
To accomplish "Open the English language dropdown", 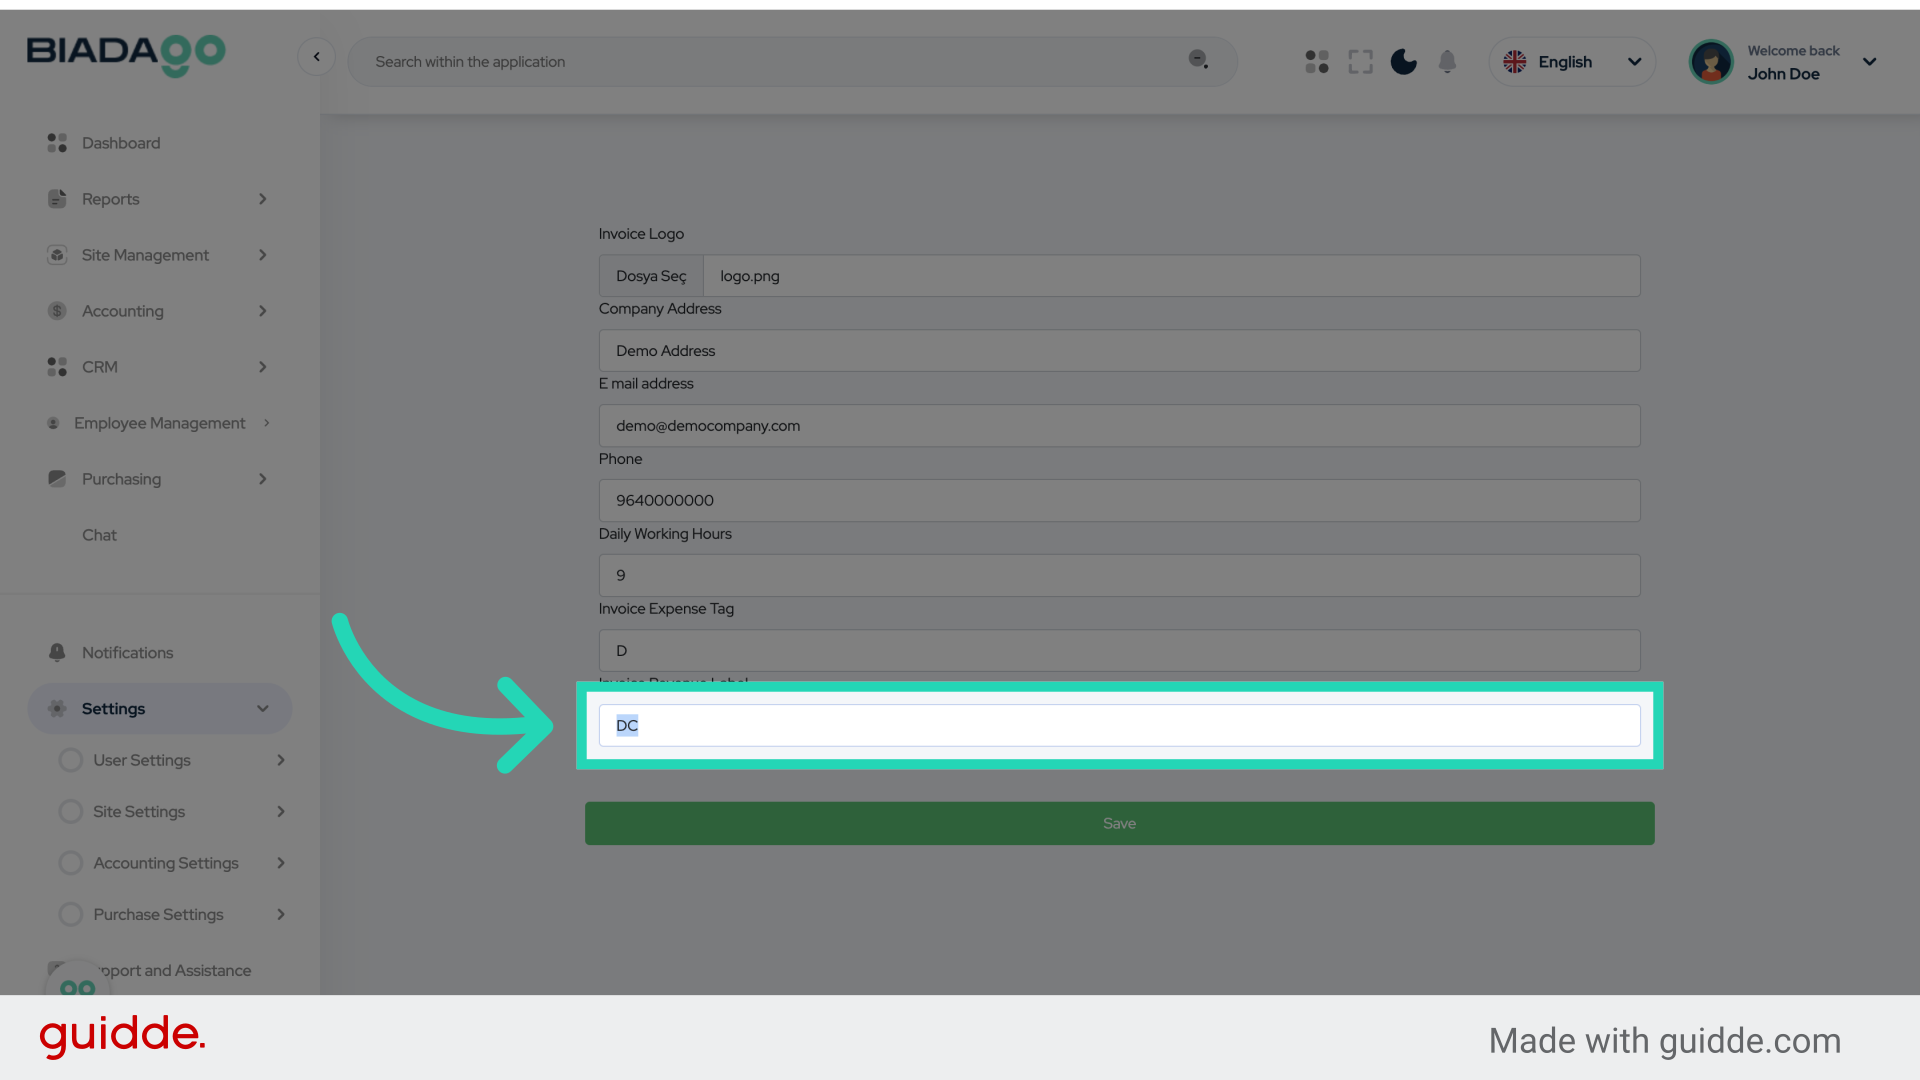I will click(x=1572, y=62).
